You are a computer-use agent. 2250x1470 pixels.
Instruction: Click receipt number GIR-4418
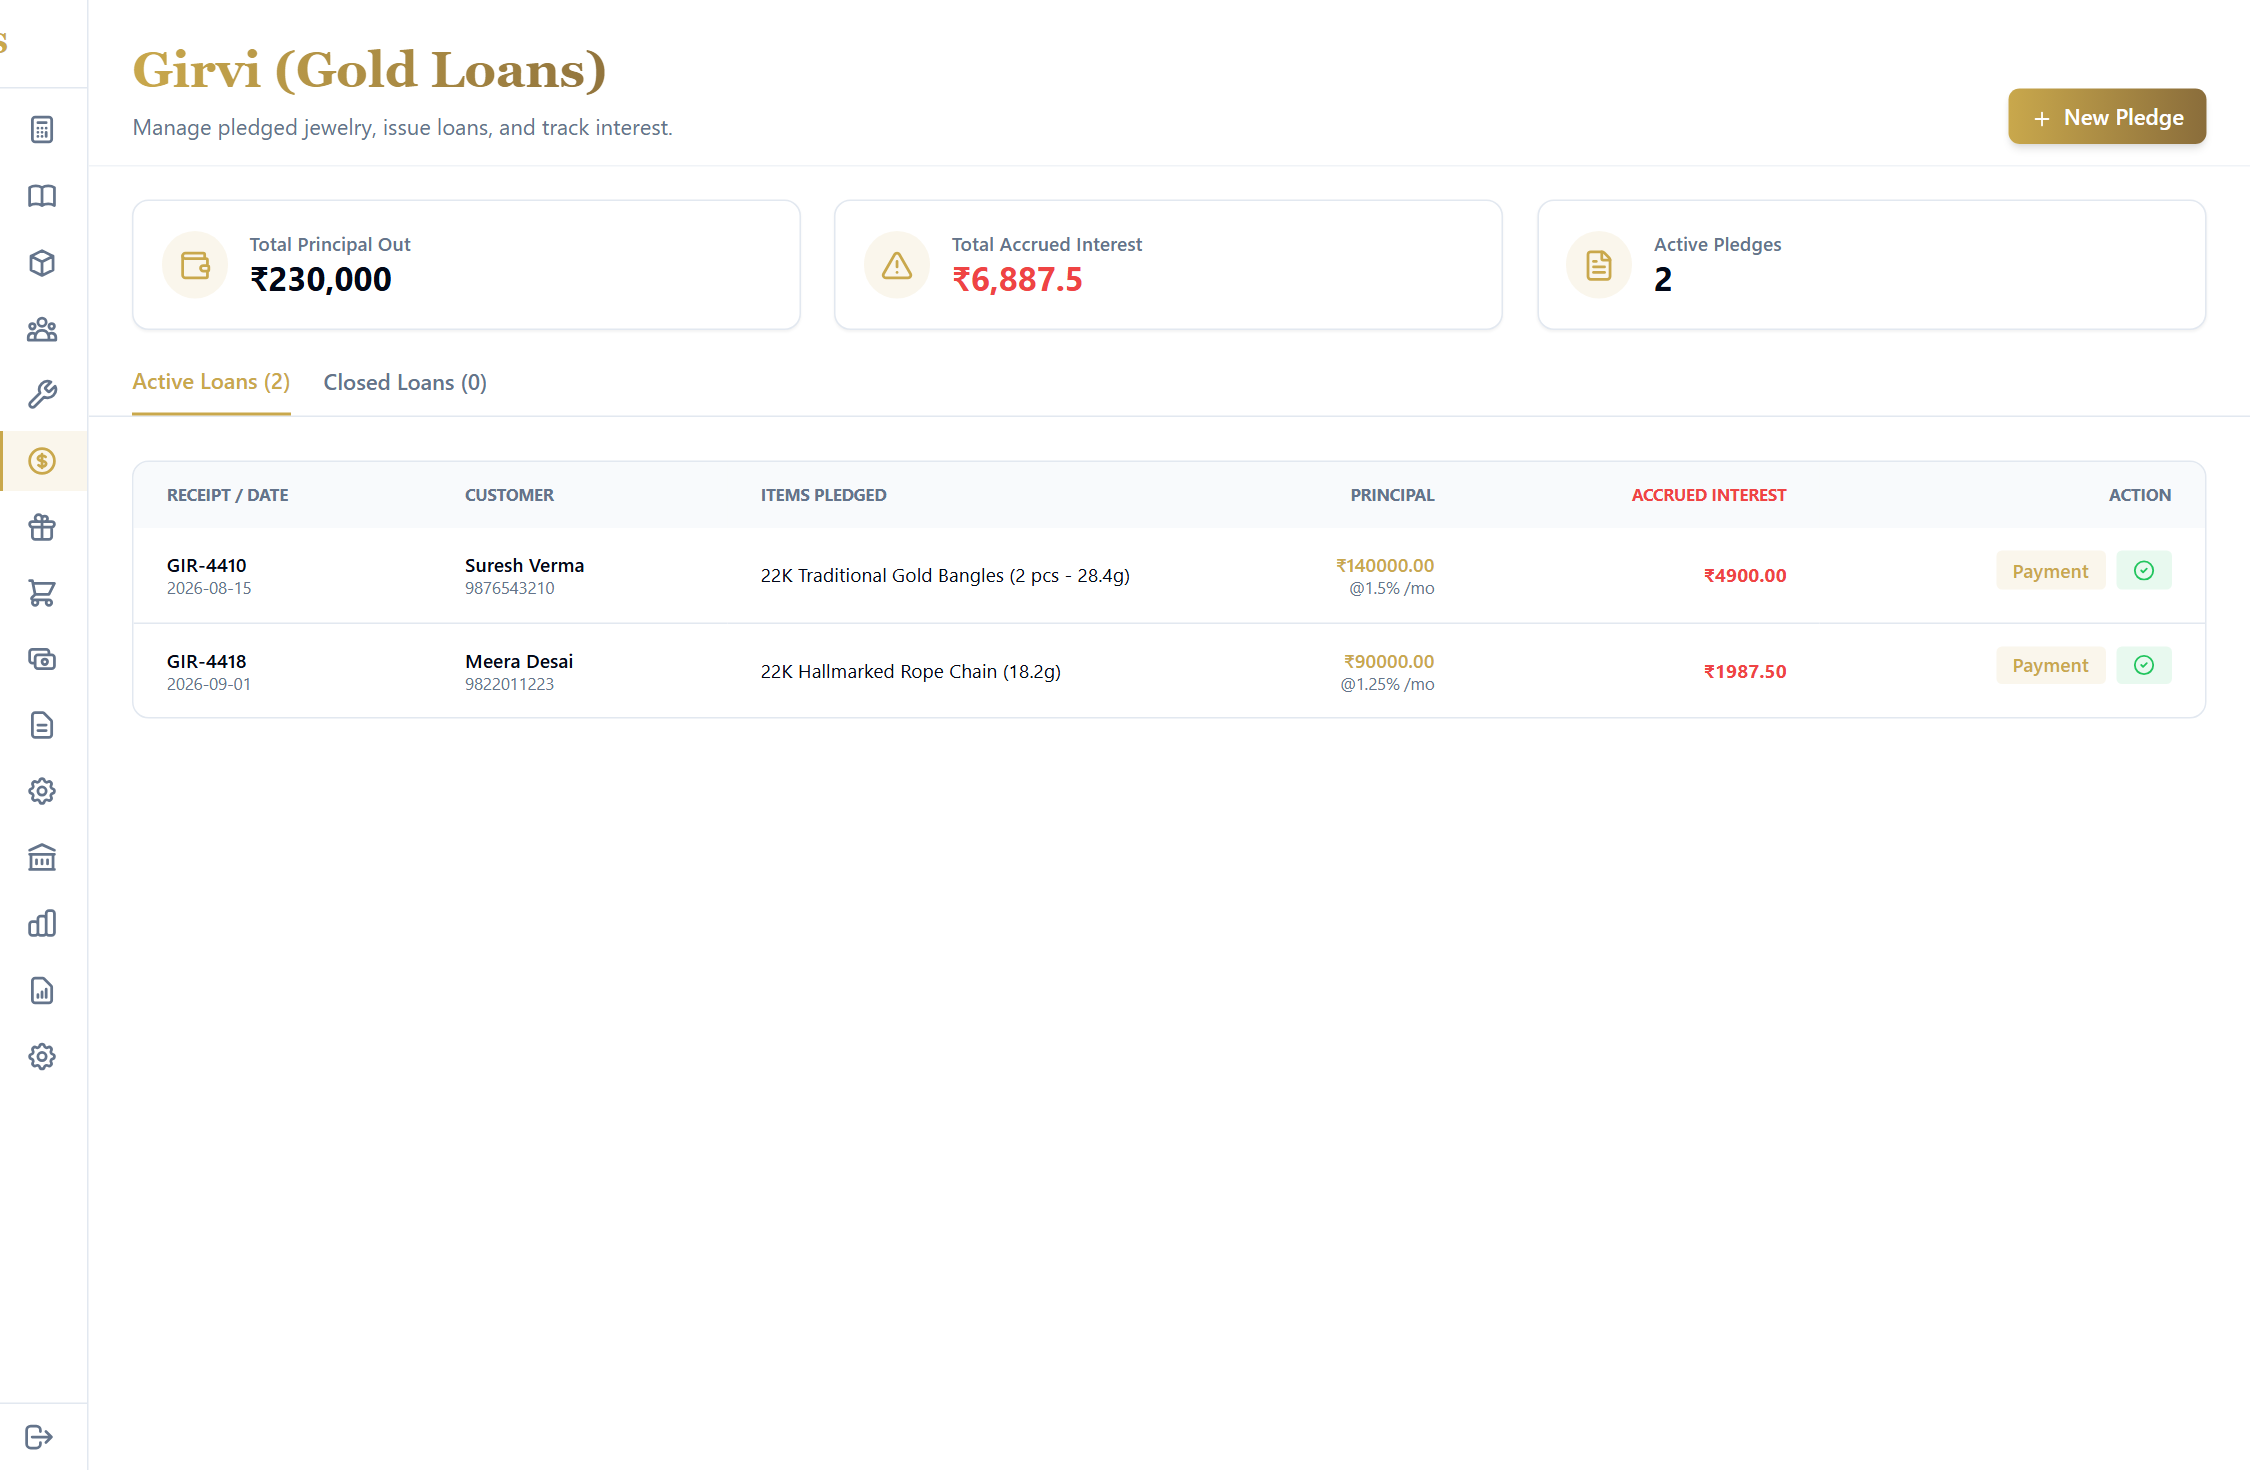pyautogui.click(x=206, y=661)
